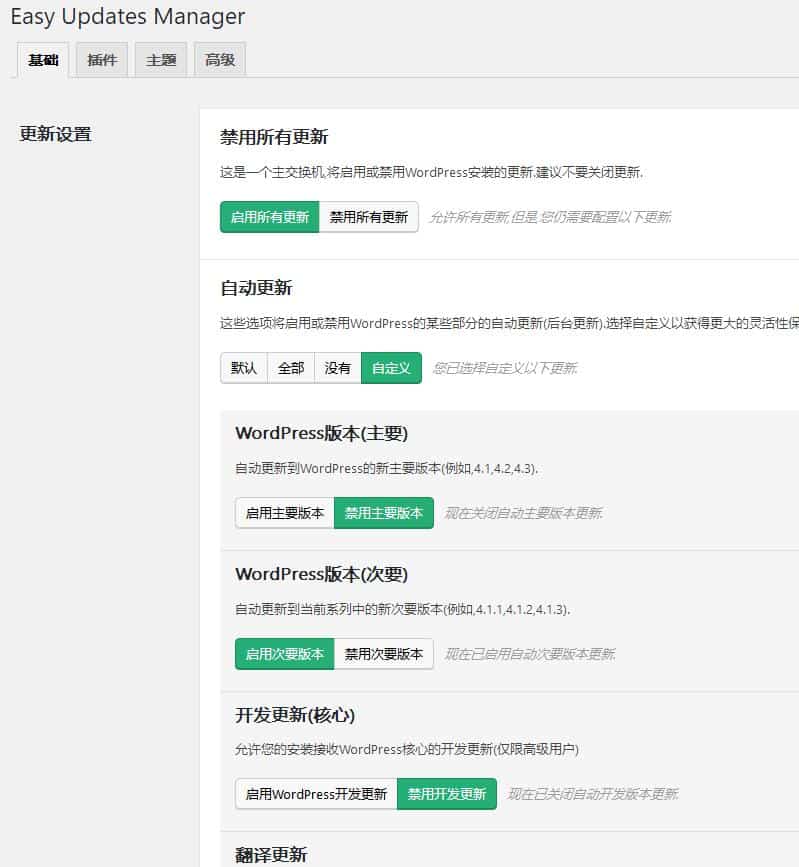
Task: Select 启用所有更新 toggle button
Action: click(x=269, y=217)
